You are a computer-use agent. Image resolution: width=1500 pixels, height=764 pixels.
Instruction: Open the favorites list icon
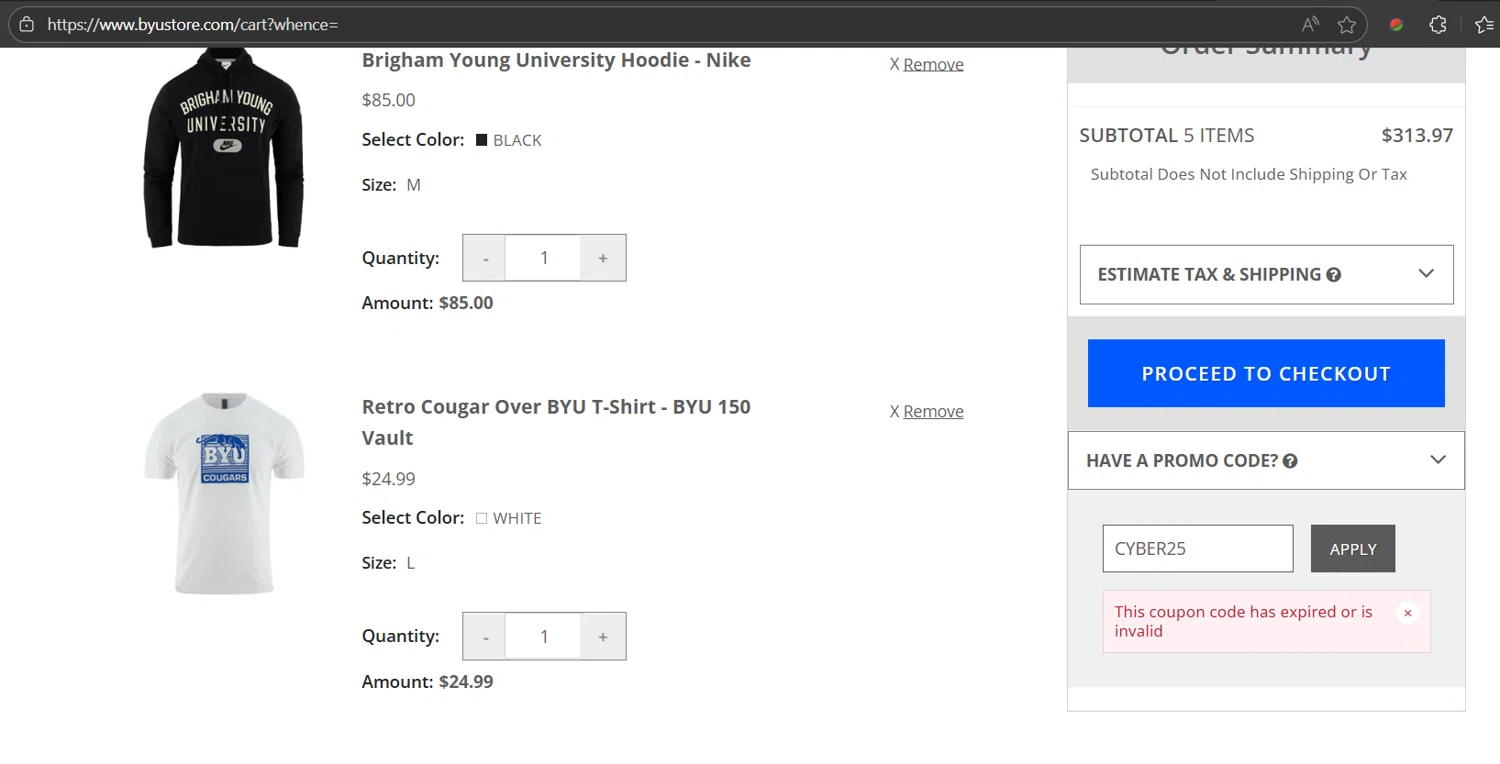pos(1485,24)
